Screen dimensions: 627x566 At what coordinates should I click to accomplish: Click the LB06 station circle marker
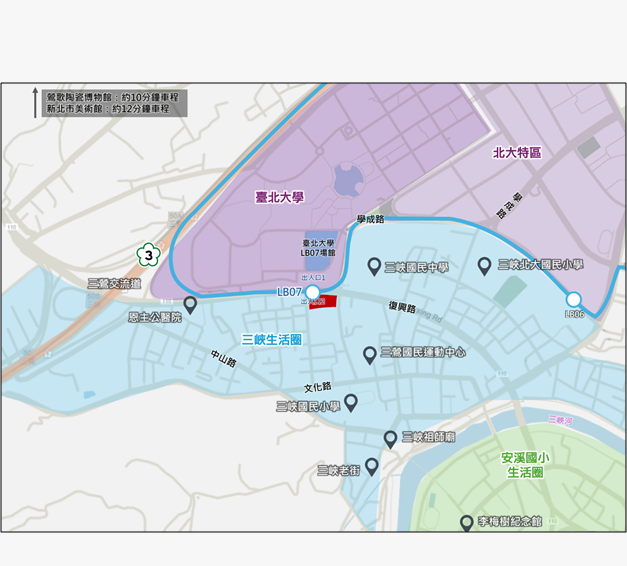[573, 299]
